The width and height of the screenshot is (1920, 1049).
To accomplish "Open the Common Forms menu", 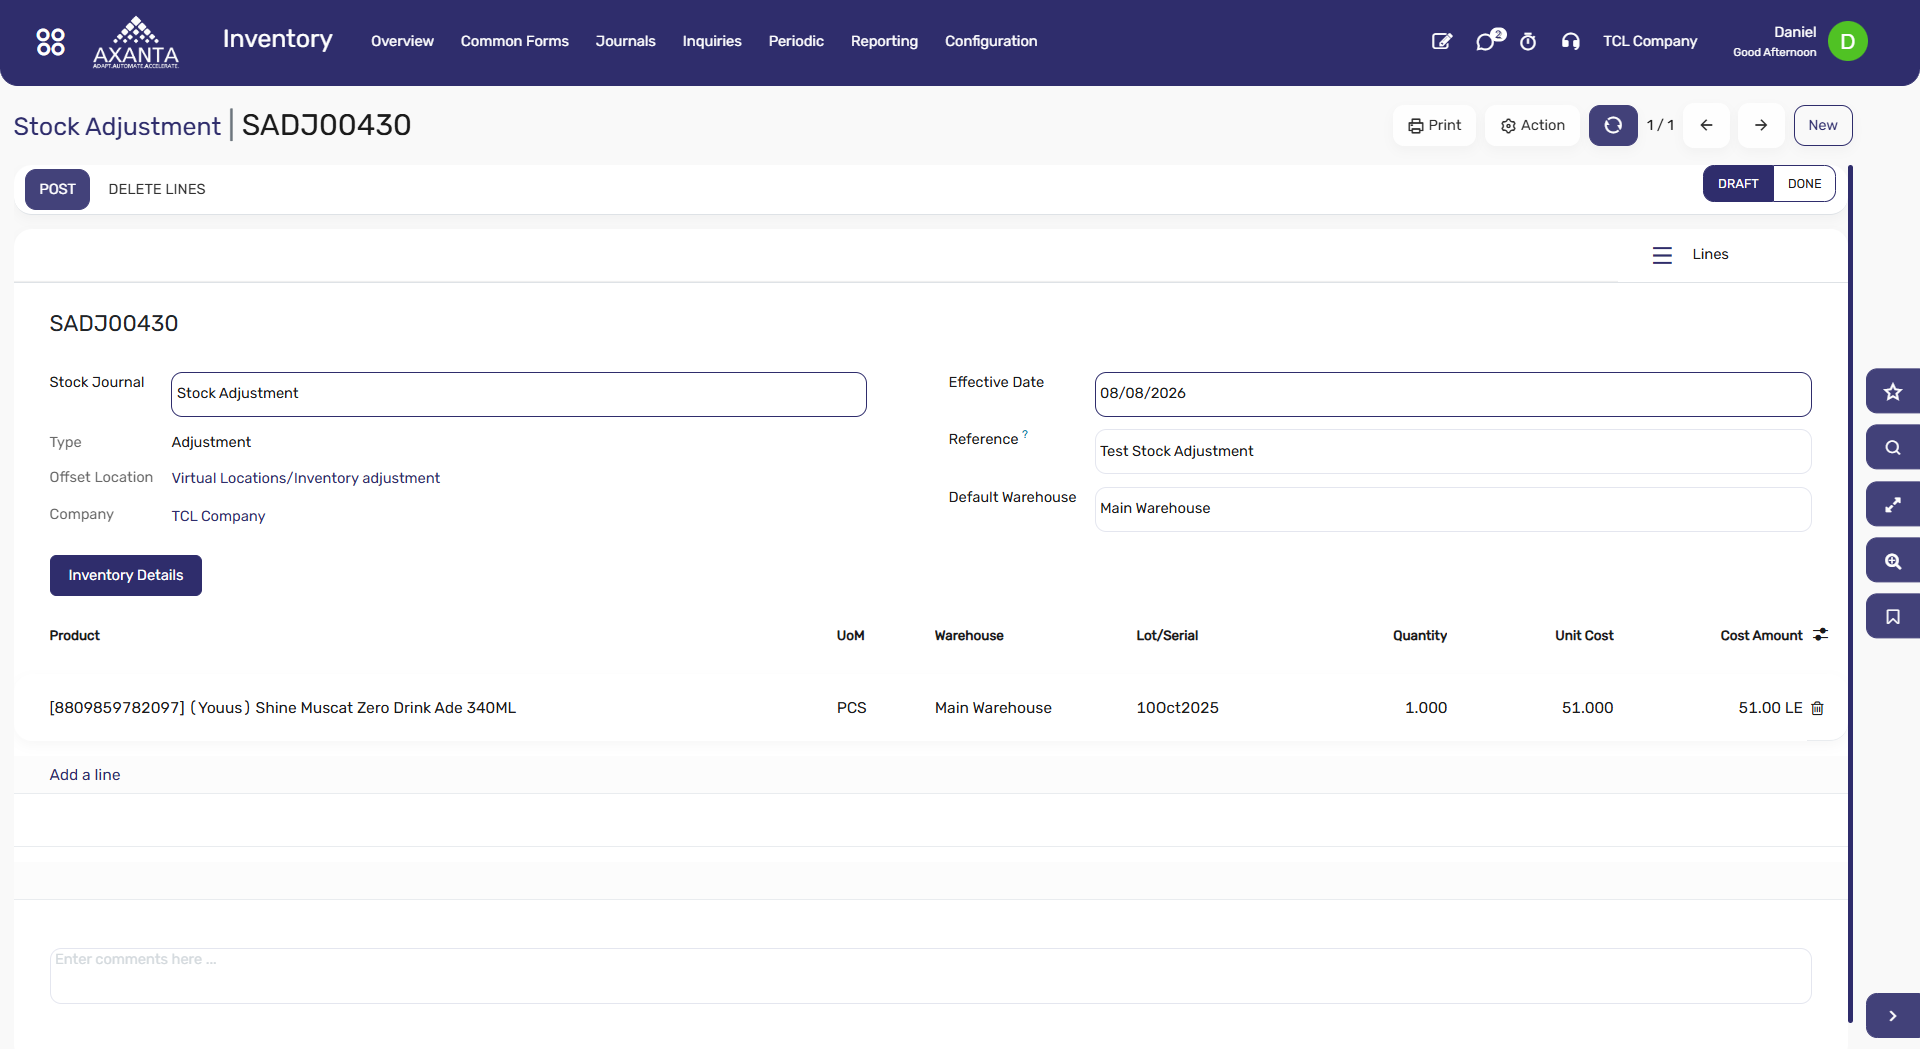I will [514, 41].
